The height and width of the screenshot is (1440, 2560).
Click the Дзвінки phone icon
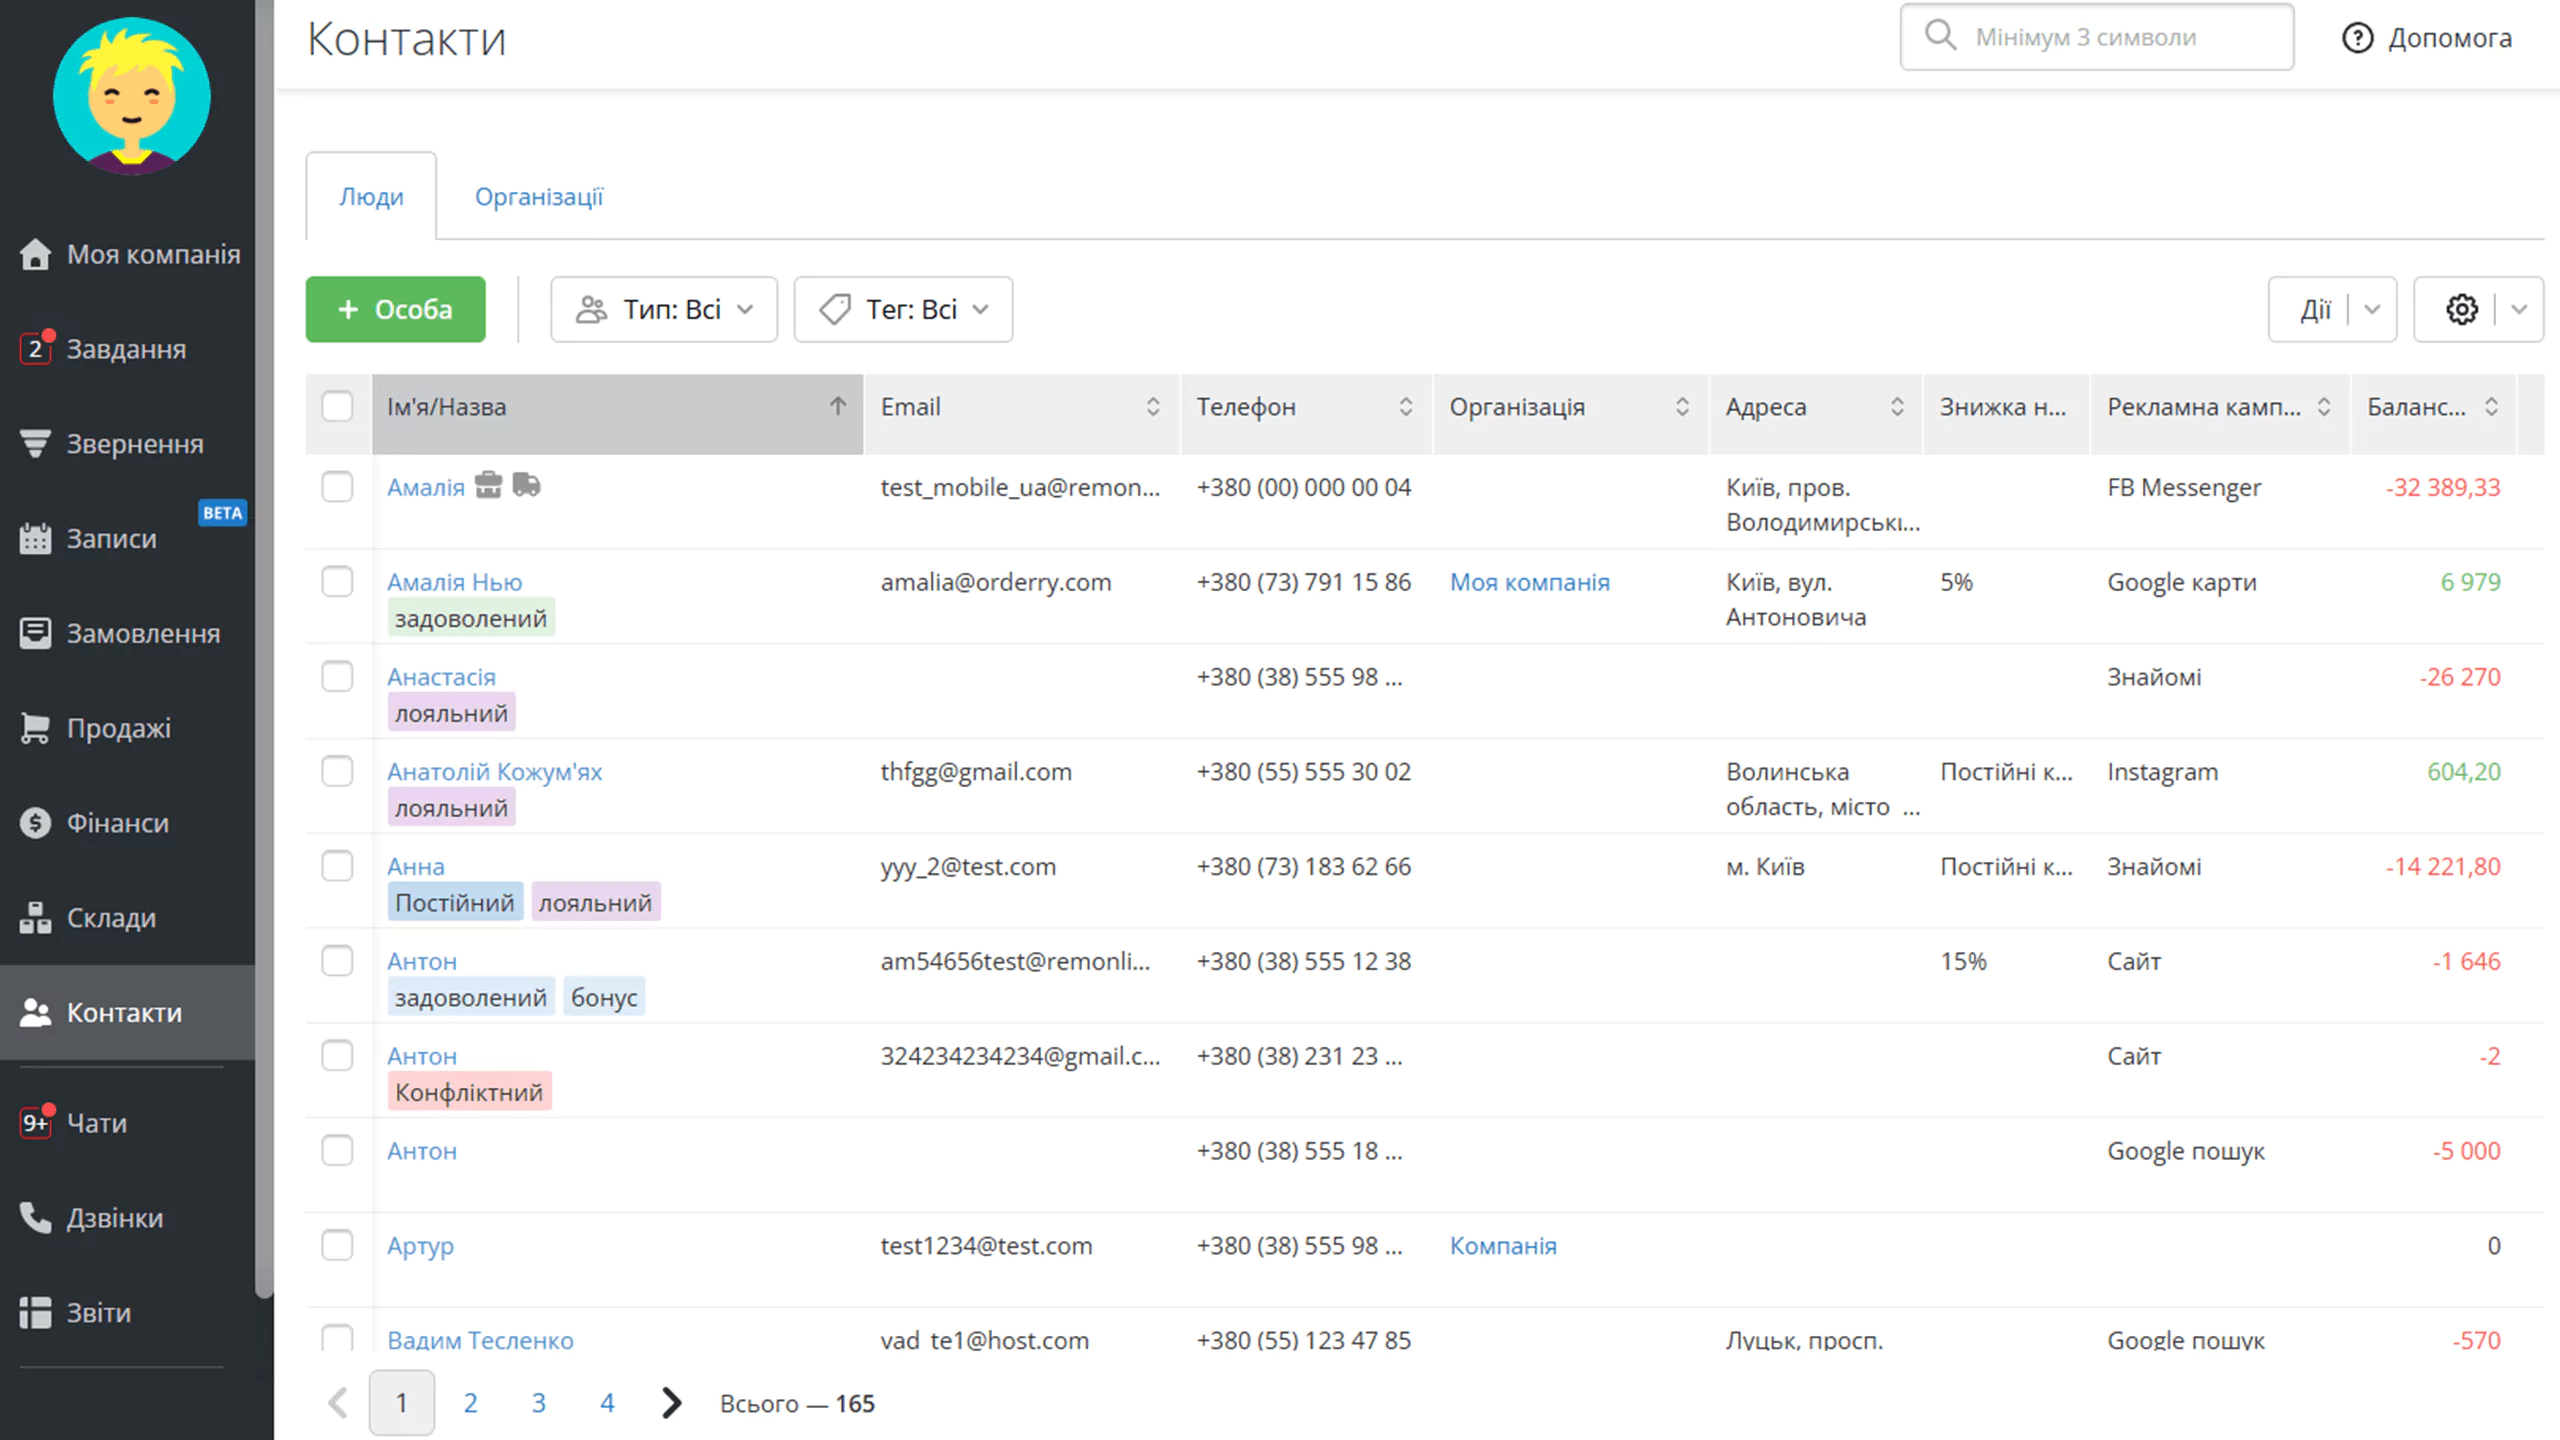pyautogui.click(x=35, y=1218)
